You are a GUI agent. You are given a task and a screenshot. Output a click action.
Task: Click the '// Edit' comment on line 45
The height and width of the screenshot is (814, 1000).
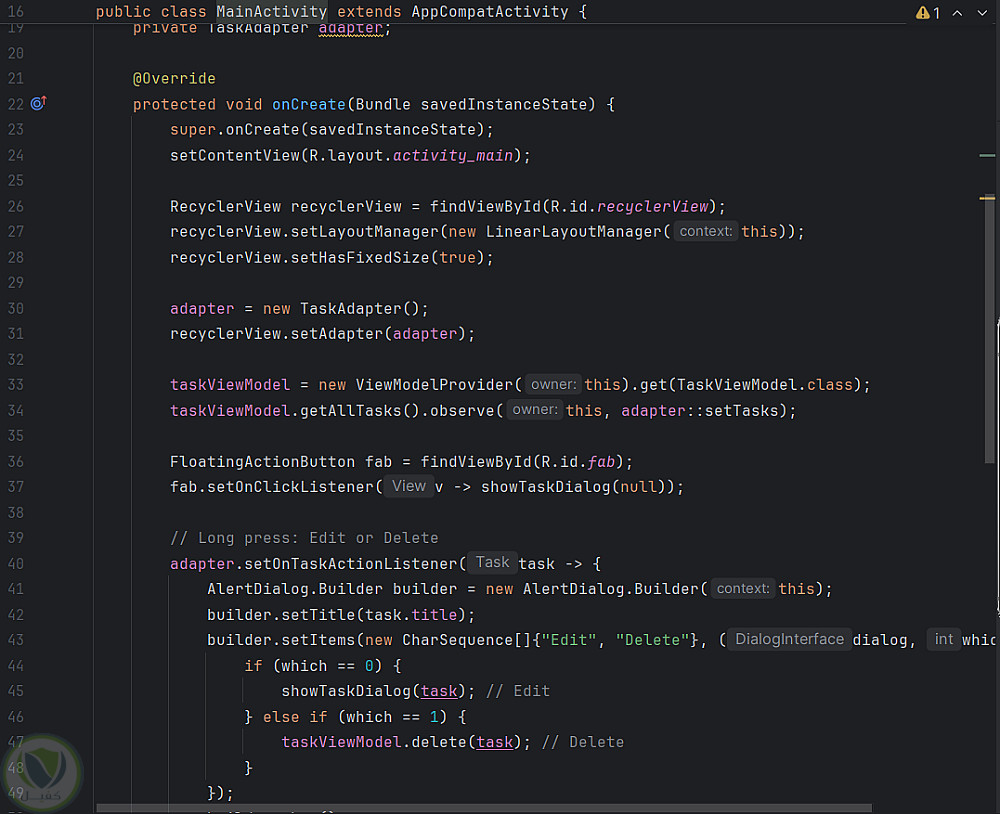tap(518, 691)
